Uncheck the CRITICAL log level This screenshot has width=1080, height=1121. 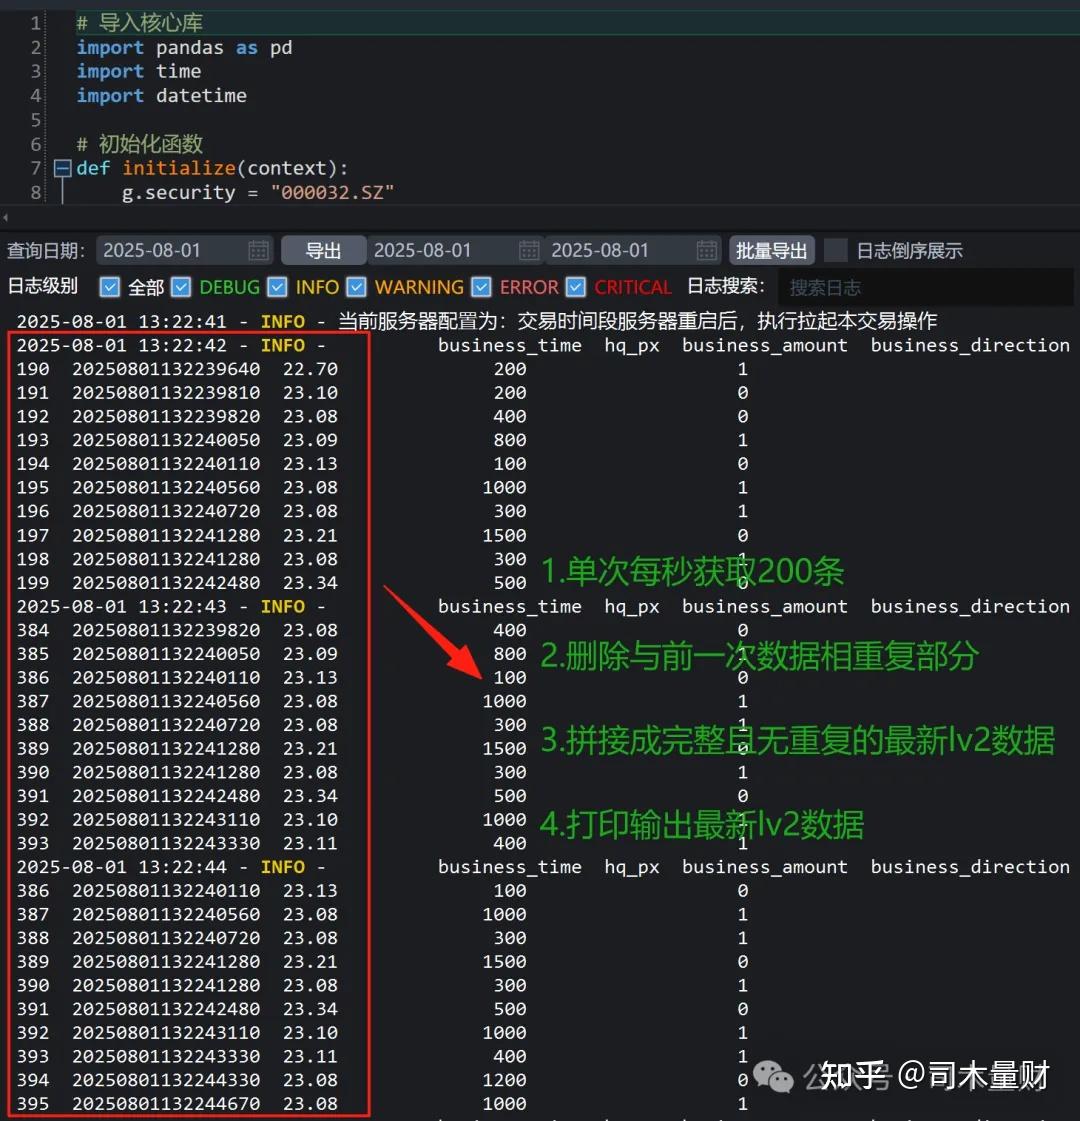click(575, 287)
